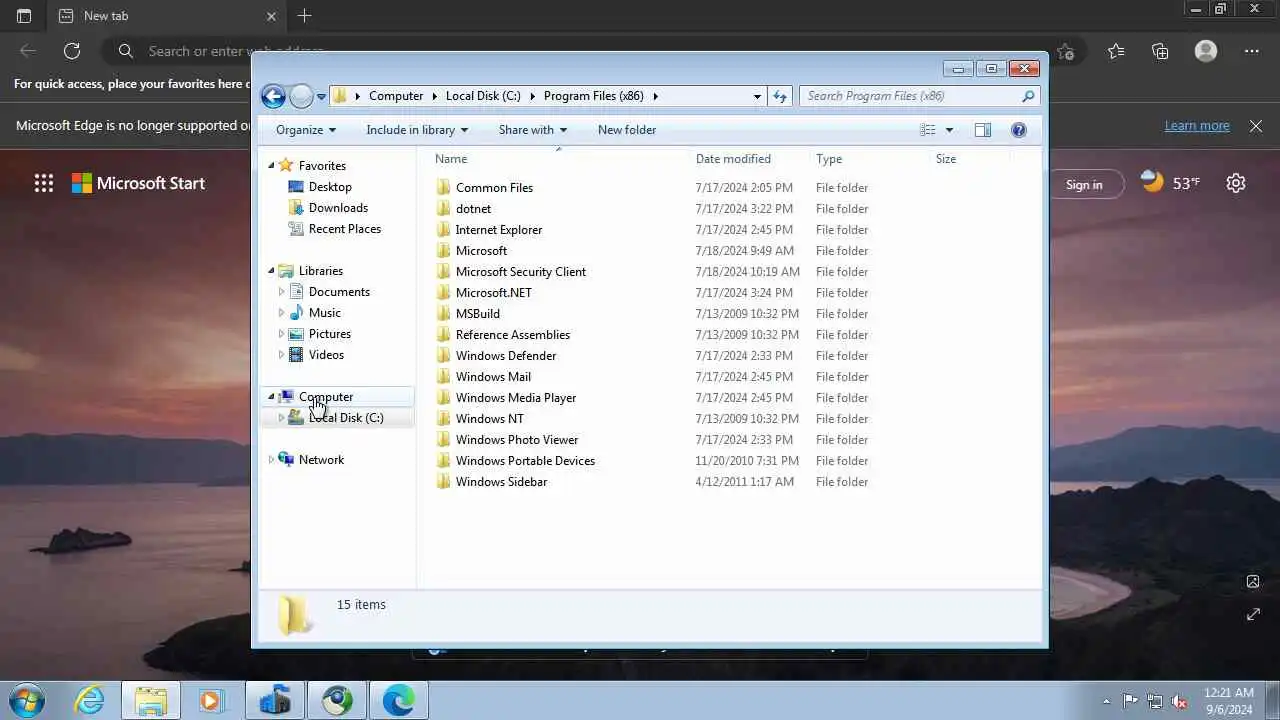The height and width of the screenshot is (720, 1280).
Task: Expand the Network node
Action: (x=271, y=460)
